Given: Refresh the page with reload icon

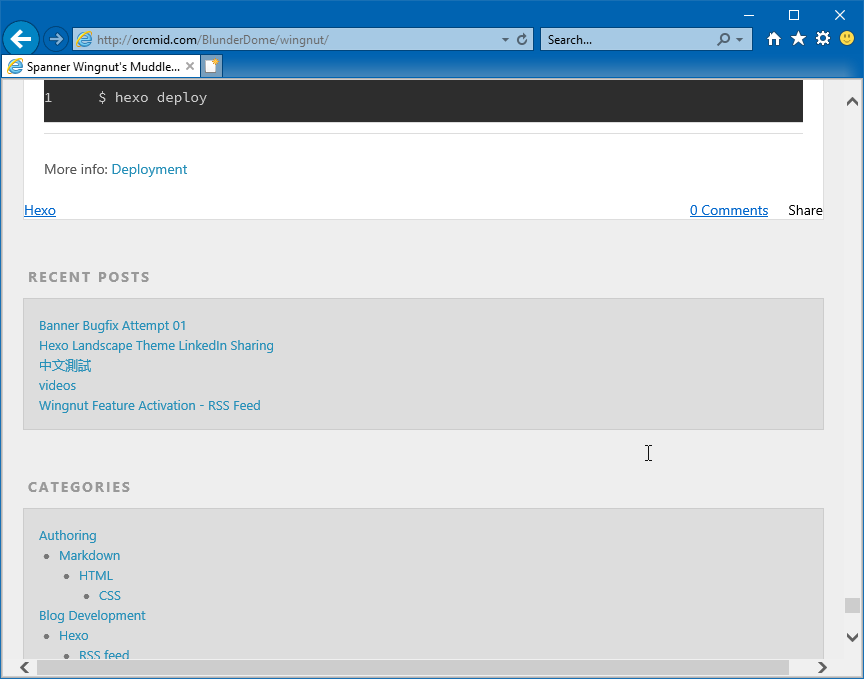Looking at the screenshot, I should (522, 40).
